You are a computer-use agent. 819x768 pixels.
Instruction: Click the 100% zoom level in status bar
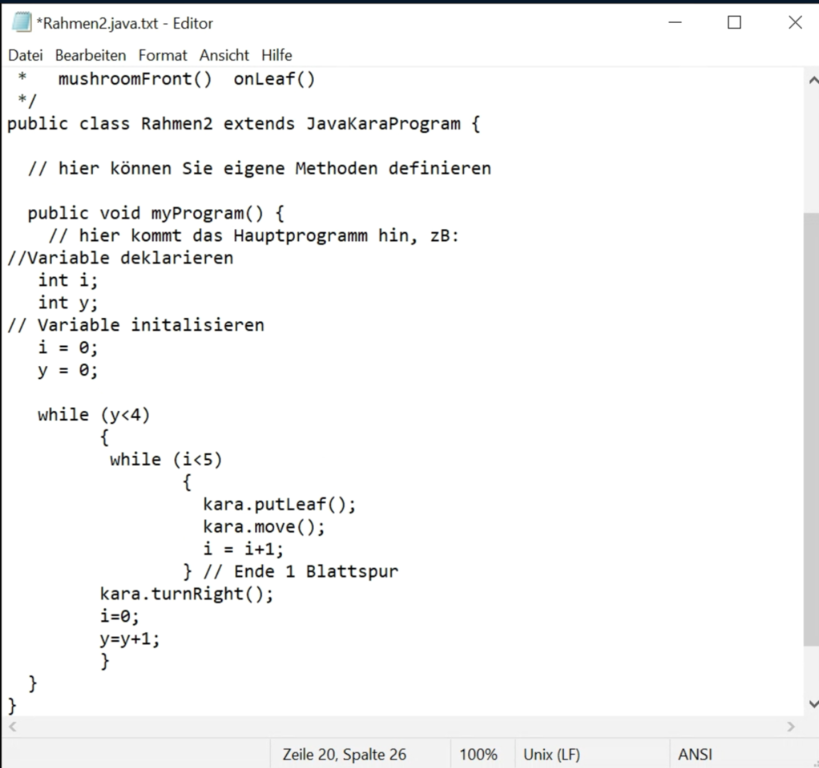pyautogui.click(x=478, y=754)
